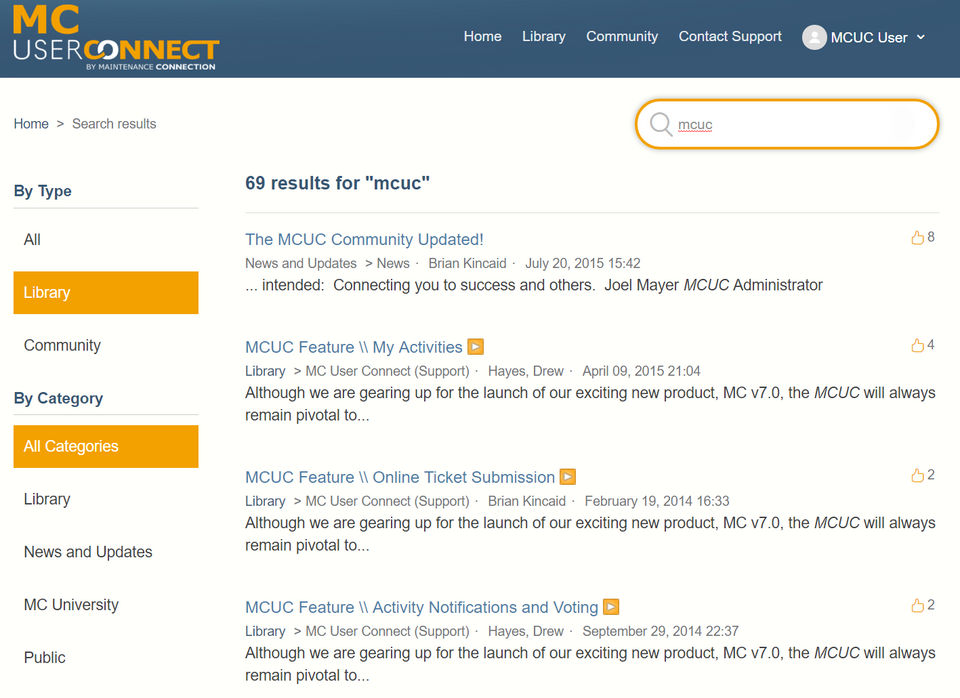Click MC User Connect (Support) under Online Ticket Submission
960x698 pixels.
click(x=387, y=501)
